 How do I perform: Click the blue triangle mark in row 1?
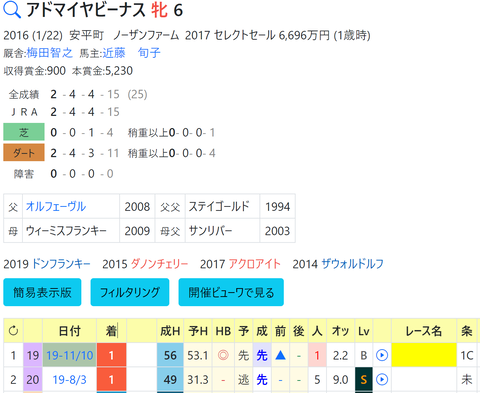(280, 355)
